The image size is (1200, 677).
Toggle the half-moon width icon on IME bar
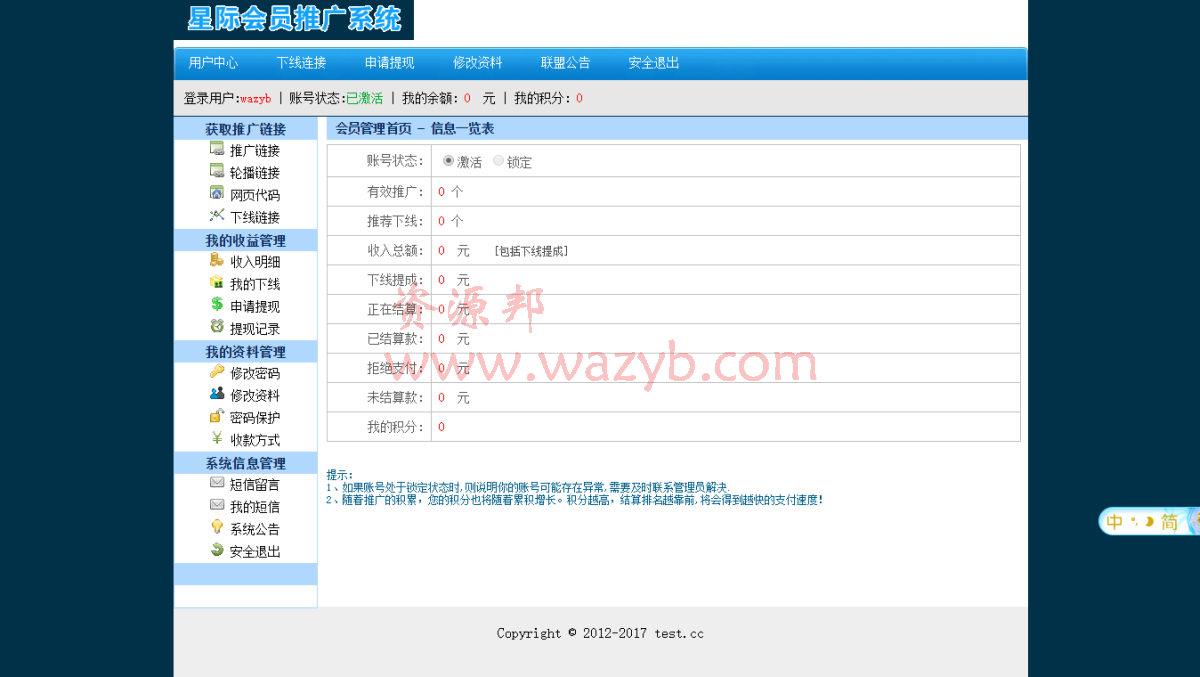(1149, 521)
